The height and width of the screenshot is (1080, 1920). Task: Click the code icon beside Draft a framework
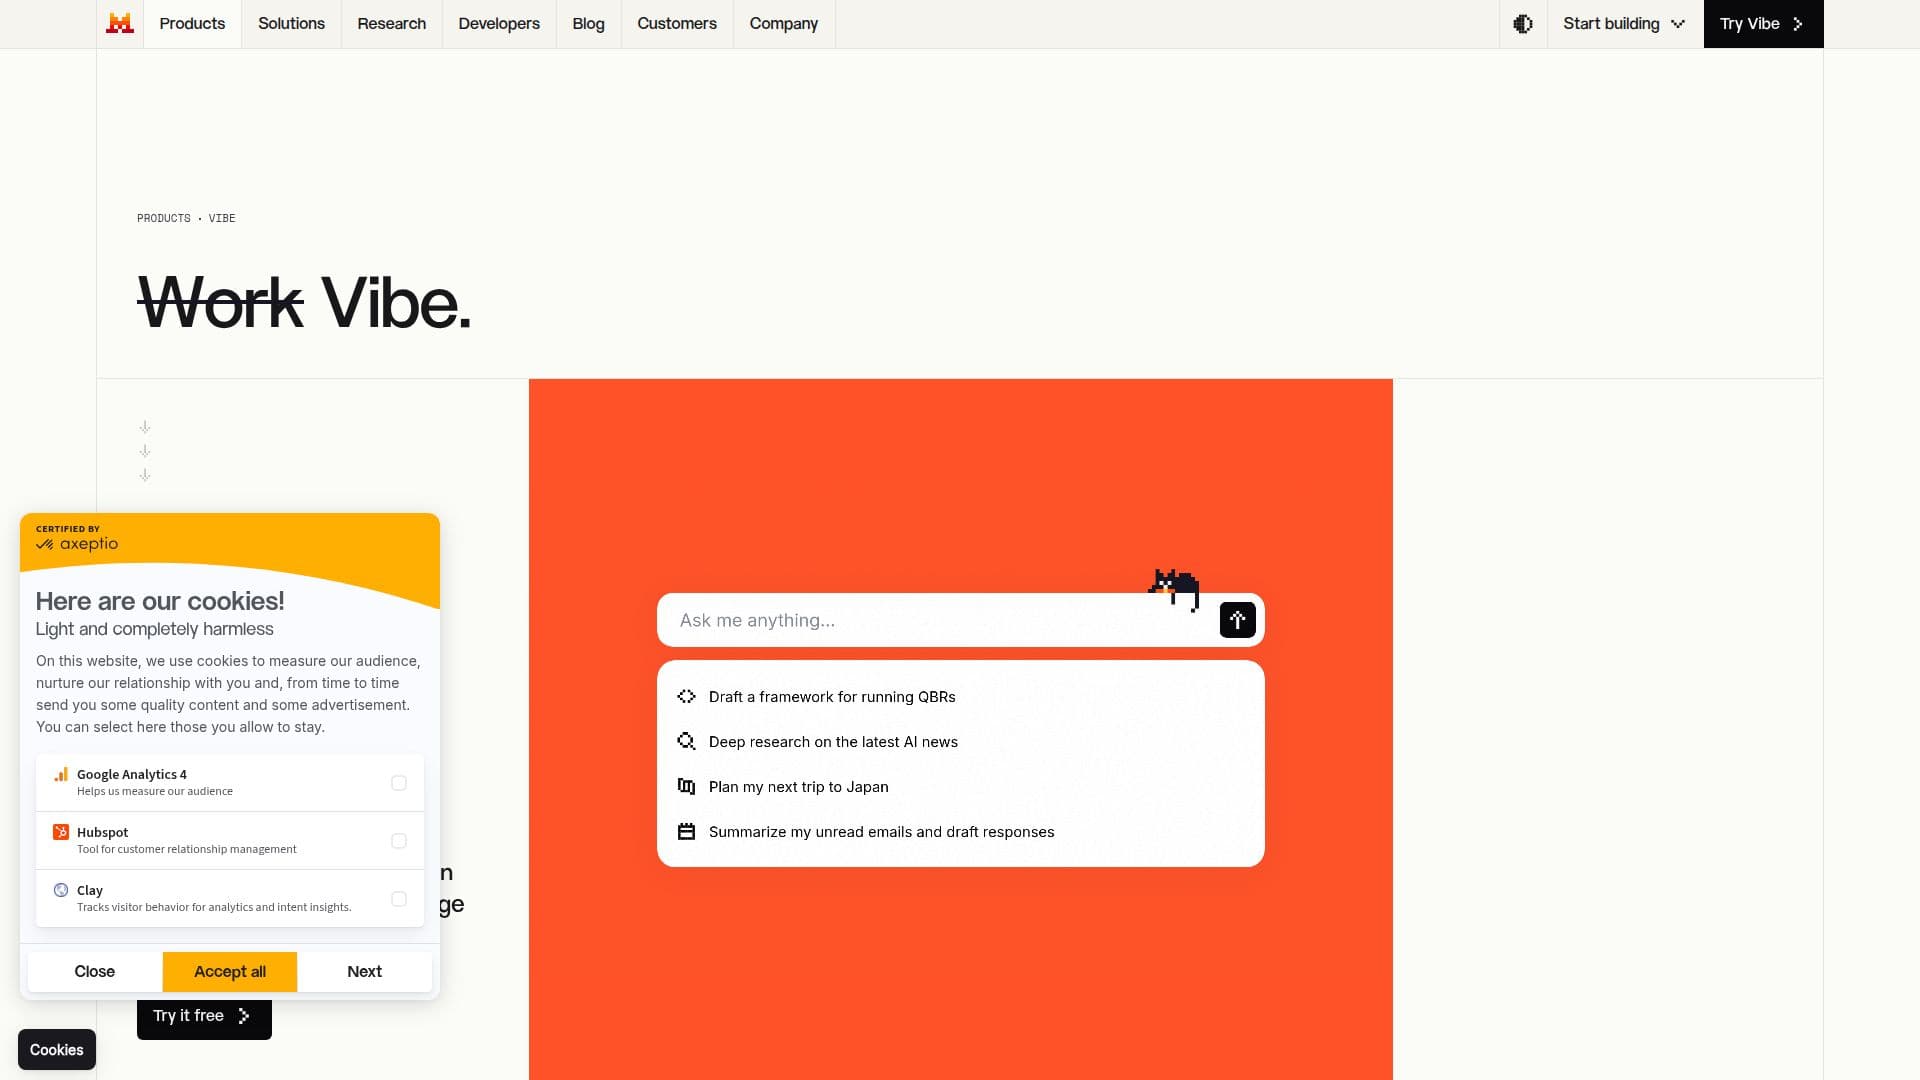(686, 697)
